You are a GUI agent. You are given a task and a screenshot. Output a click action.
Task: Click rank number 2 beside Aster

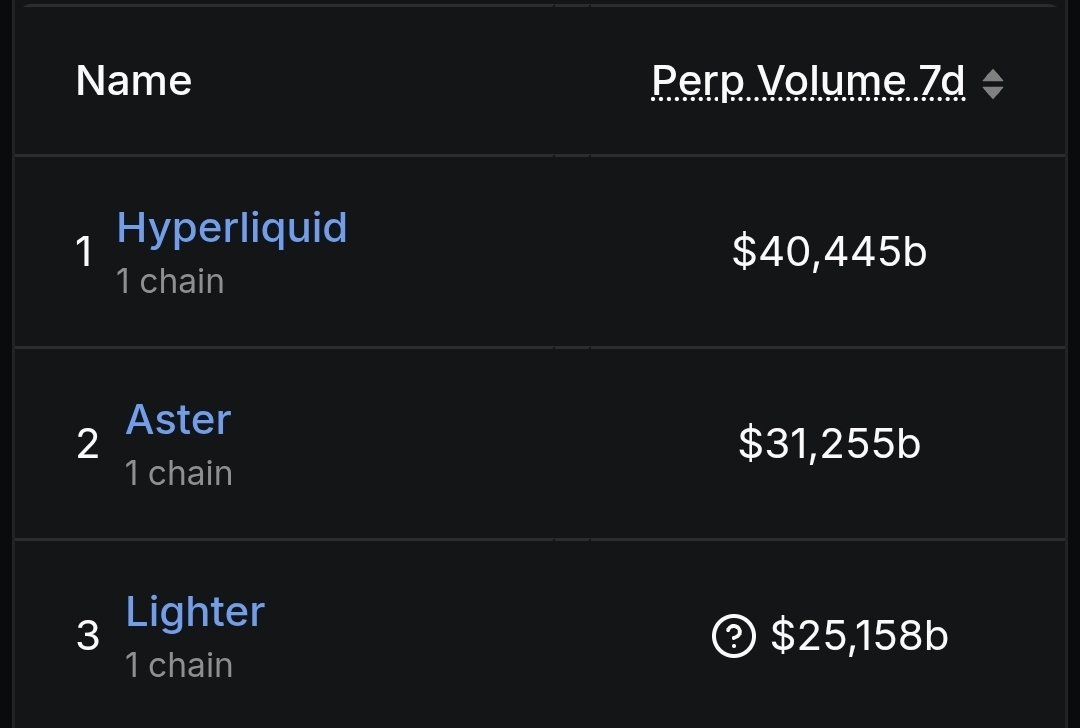[88, 444]
